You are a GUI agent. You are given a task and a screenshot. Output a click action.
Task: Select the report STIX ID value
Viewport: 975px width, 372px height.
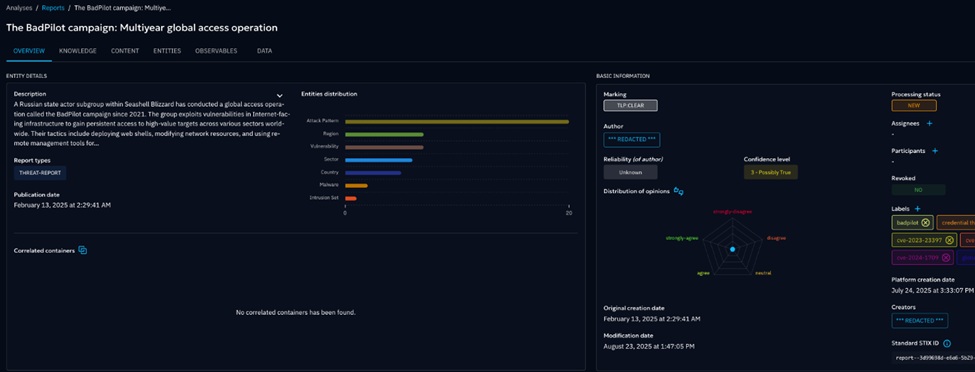(x=935, y=358)
